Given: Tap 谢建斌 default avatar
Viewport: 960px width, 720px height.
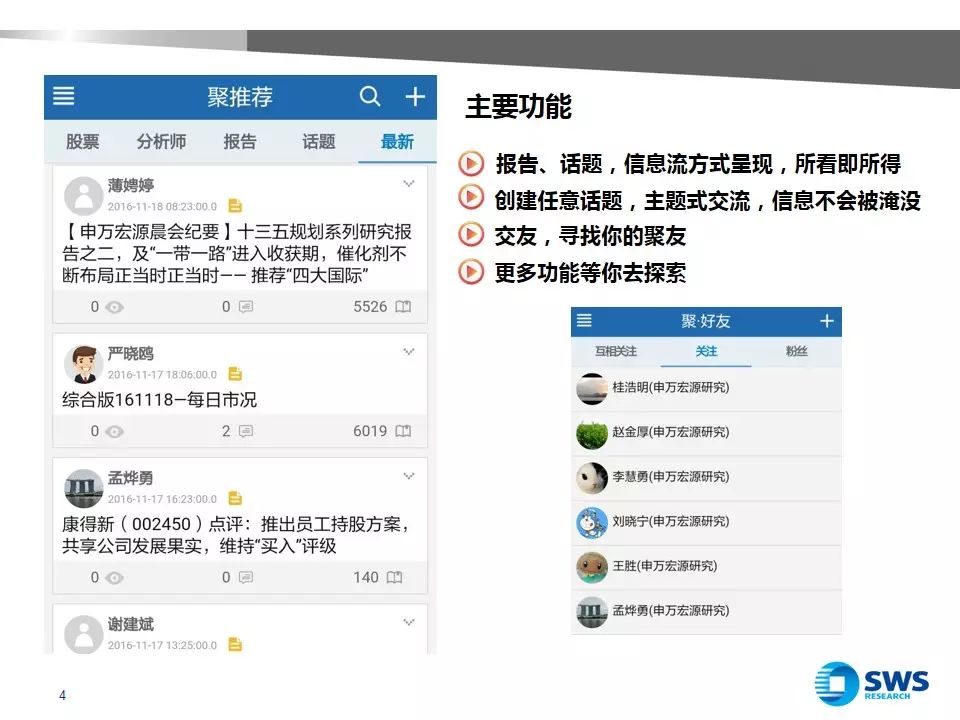Looking at the screenshot, I should (x=83, y=634).
